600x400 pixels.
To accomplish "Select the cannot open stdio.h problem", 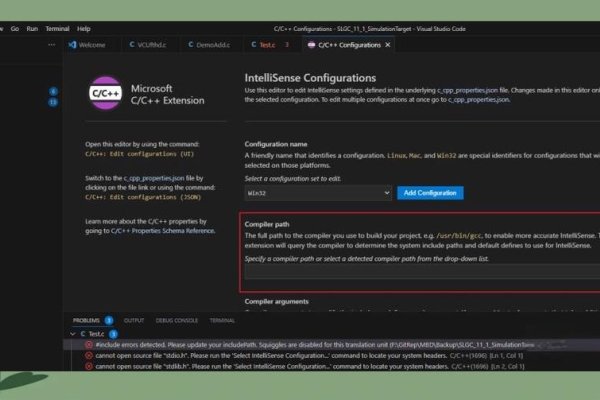I will tap(331, 356).
